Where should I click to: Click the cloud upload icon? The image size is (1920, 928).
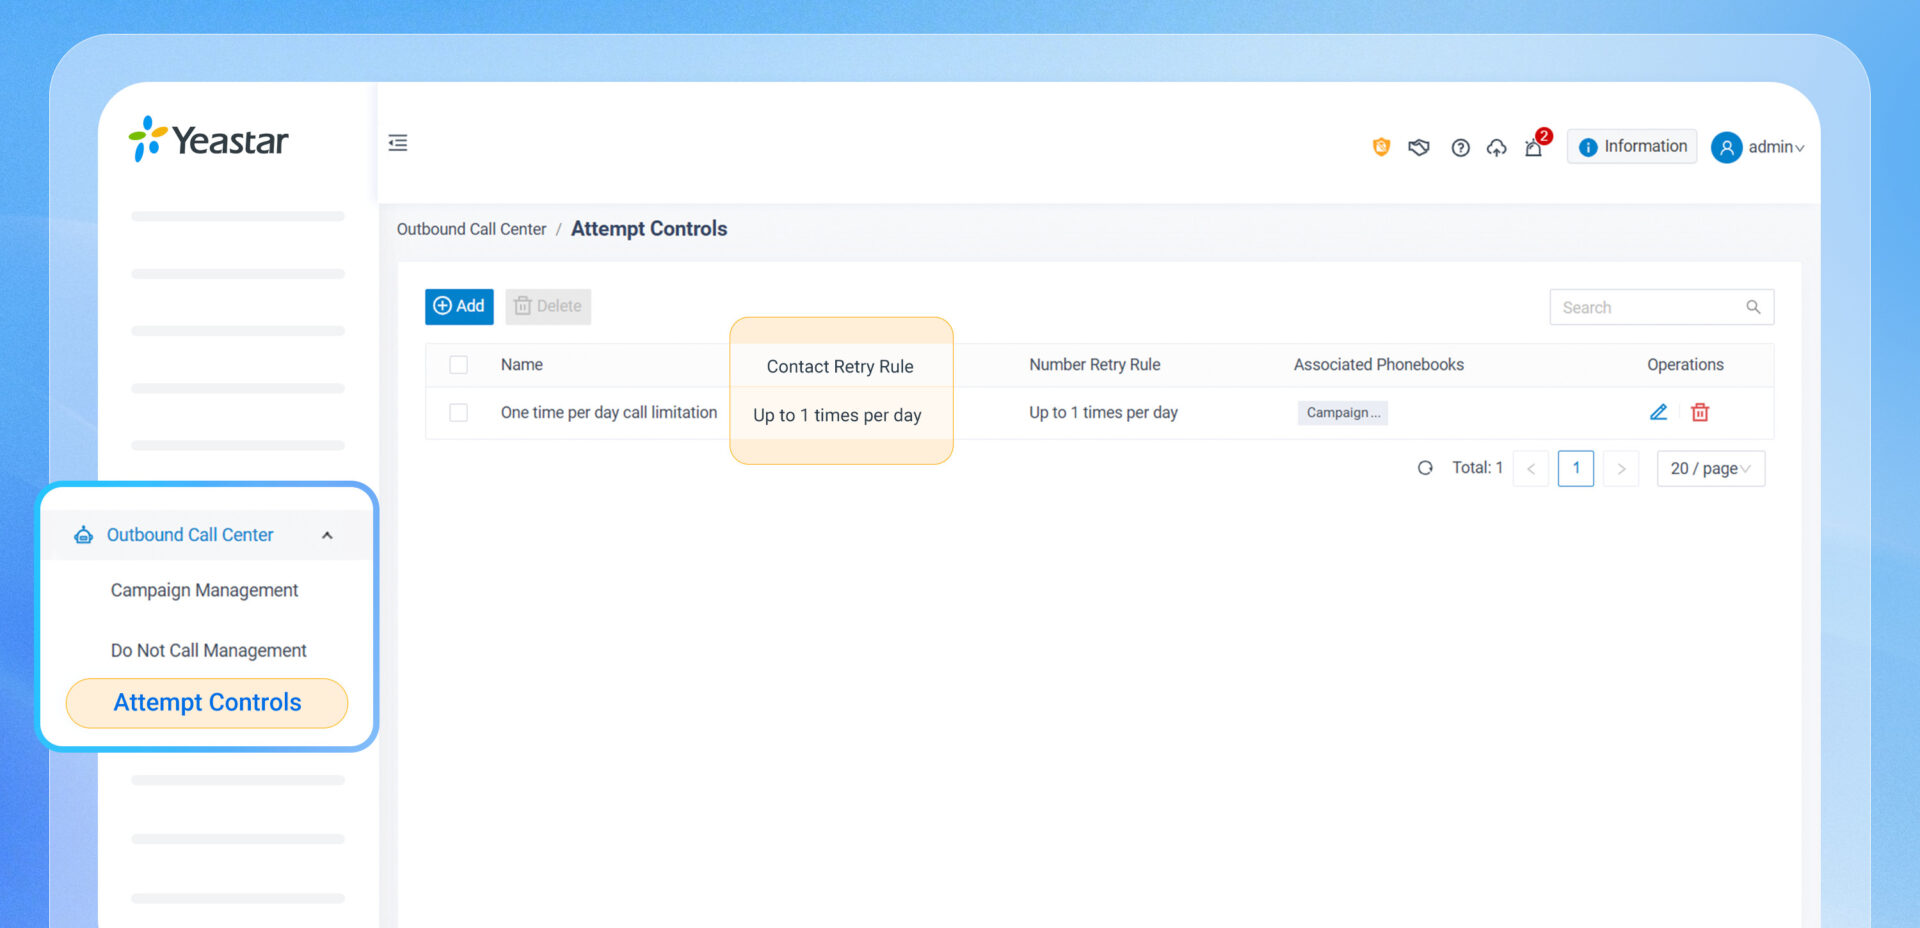(1496, 148)
